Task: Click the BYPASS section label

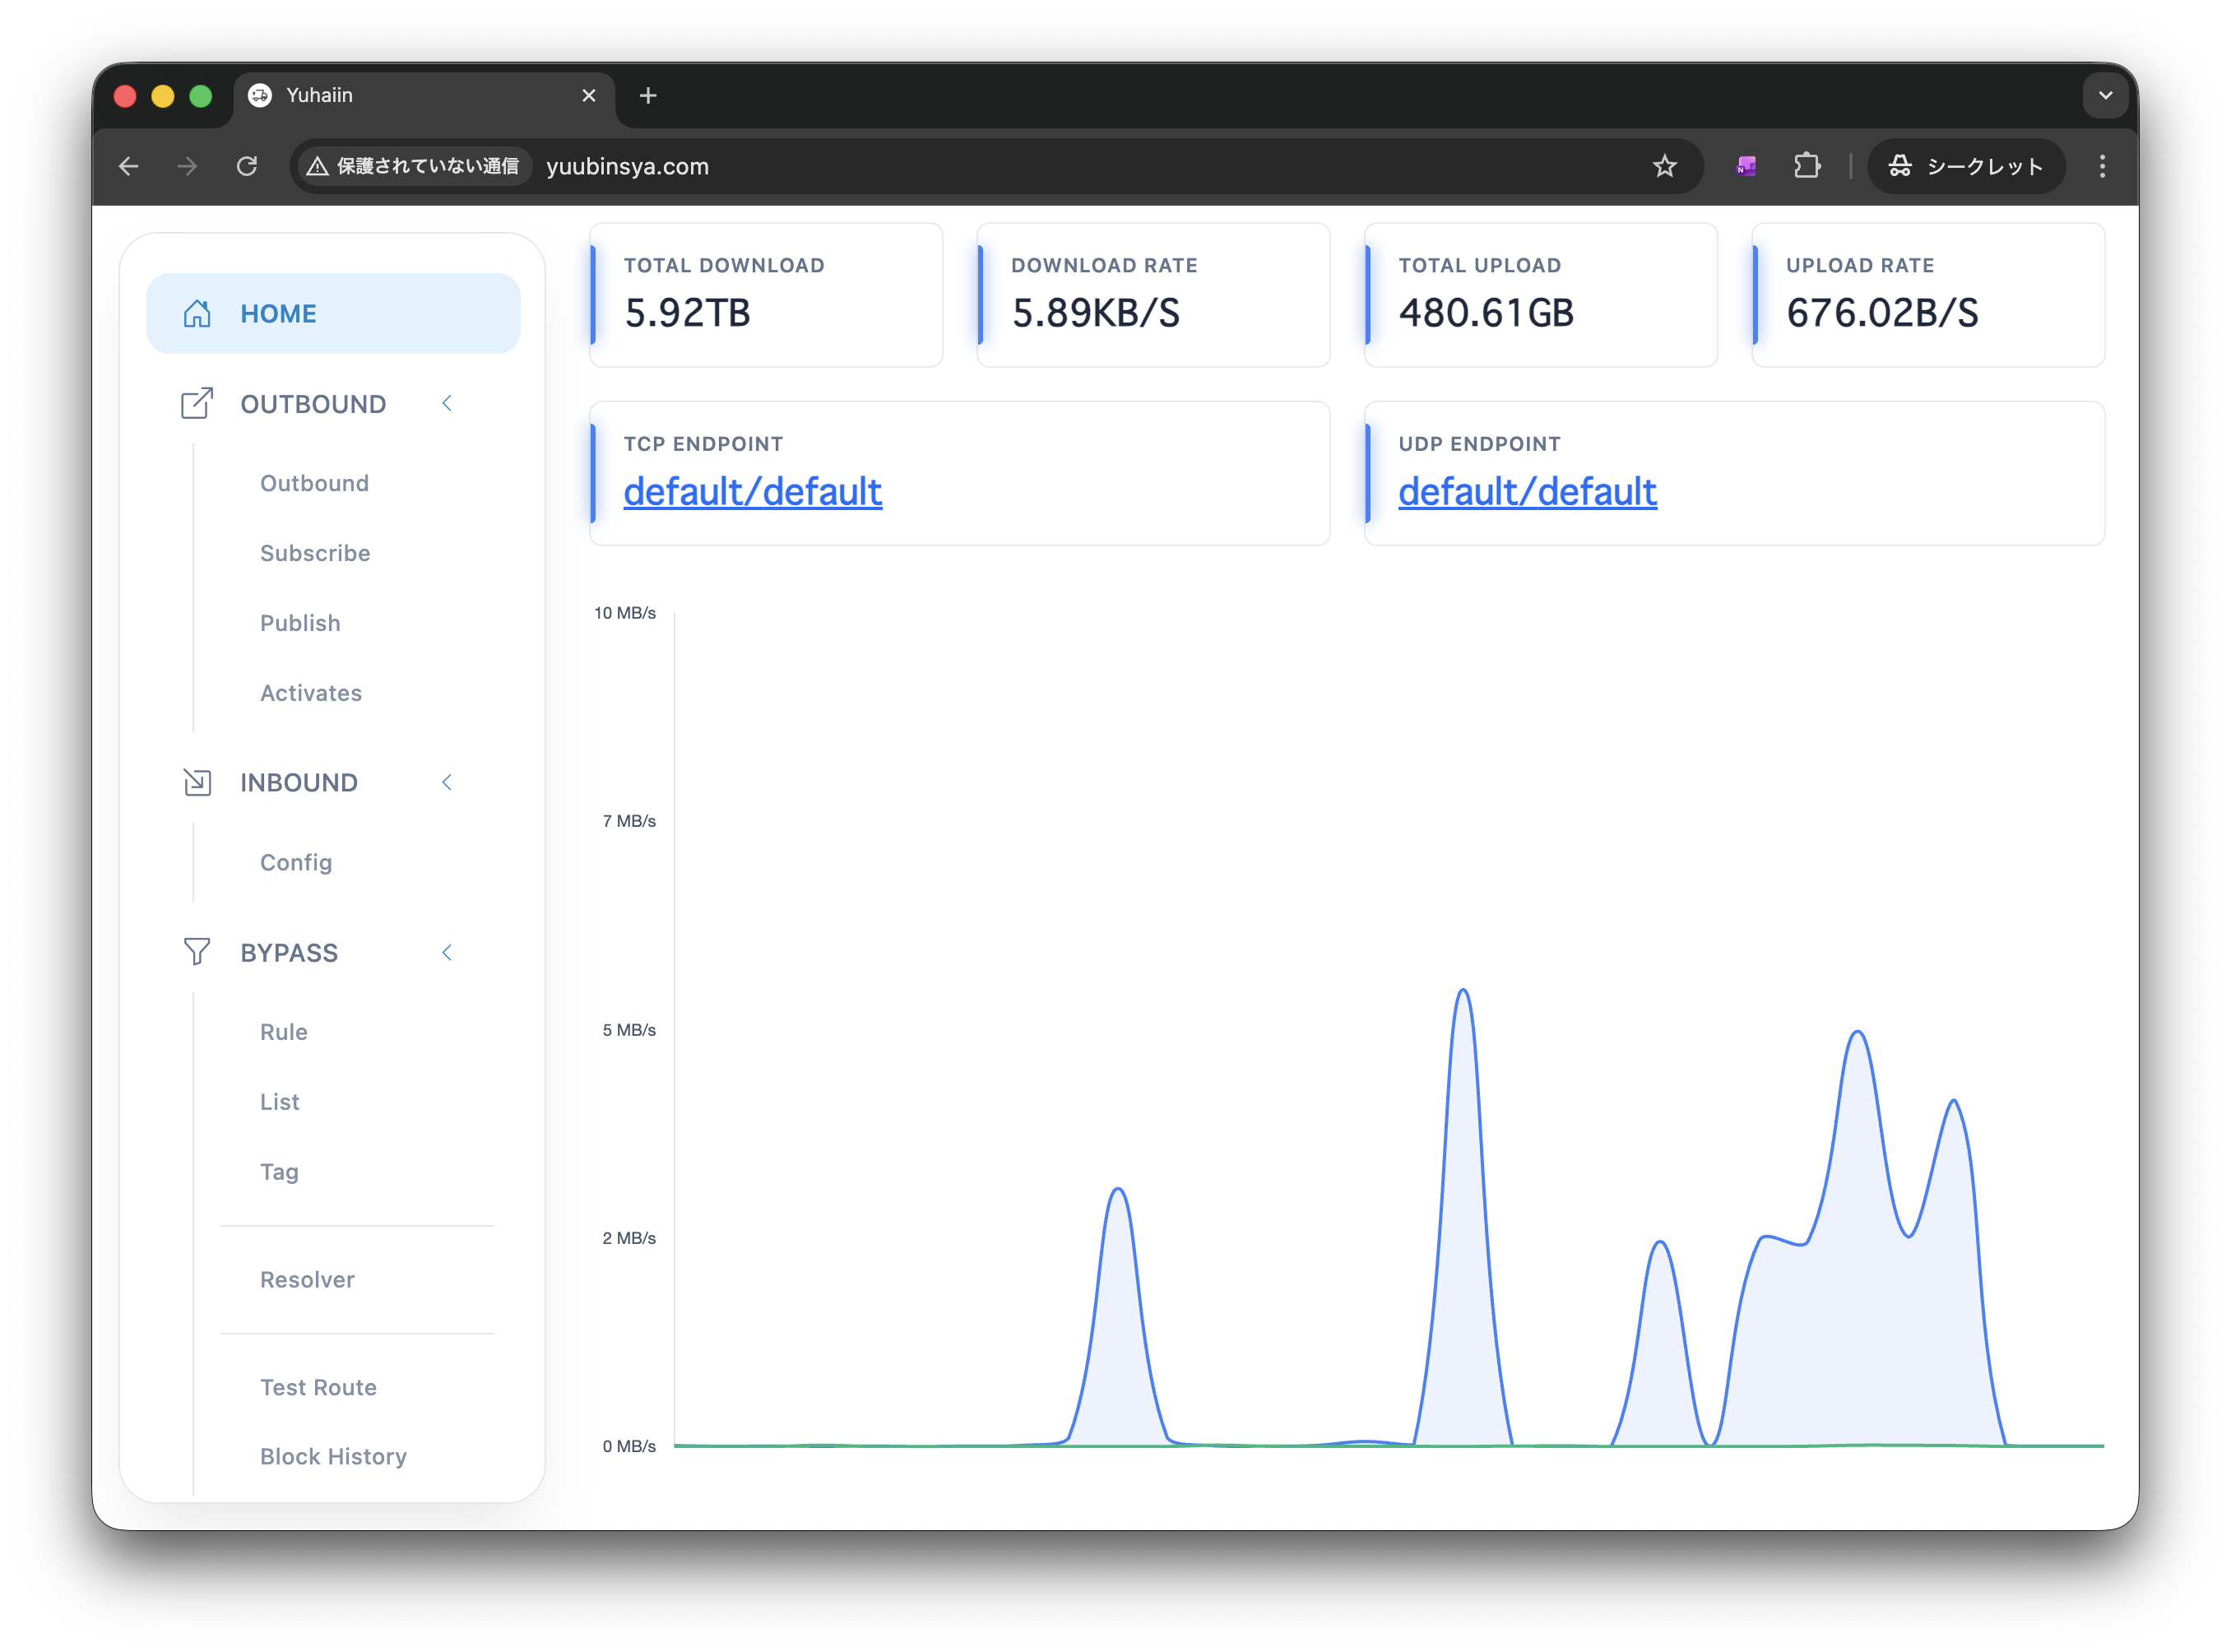Action: click(x=289, y=953)
